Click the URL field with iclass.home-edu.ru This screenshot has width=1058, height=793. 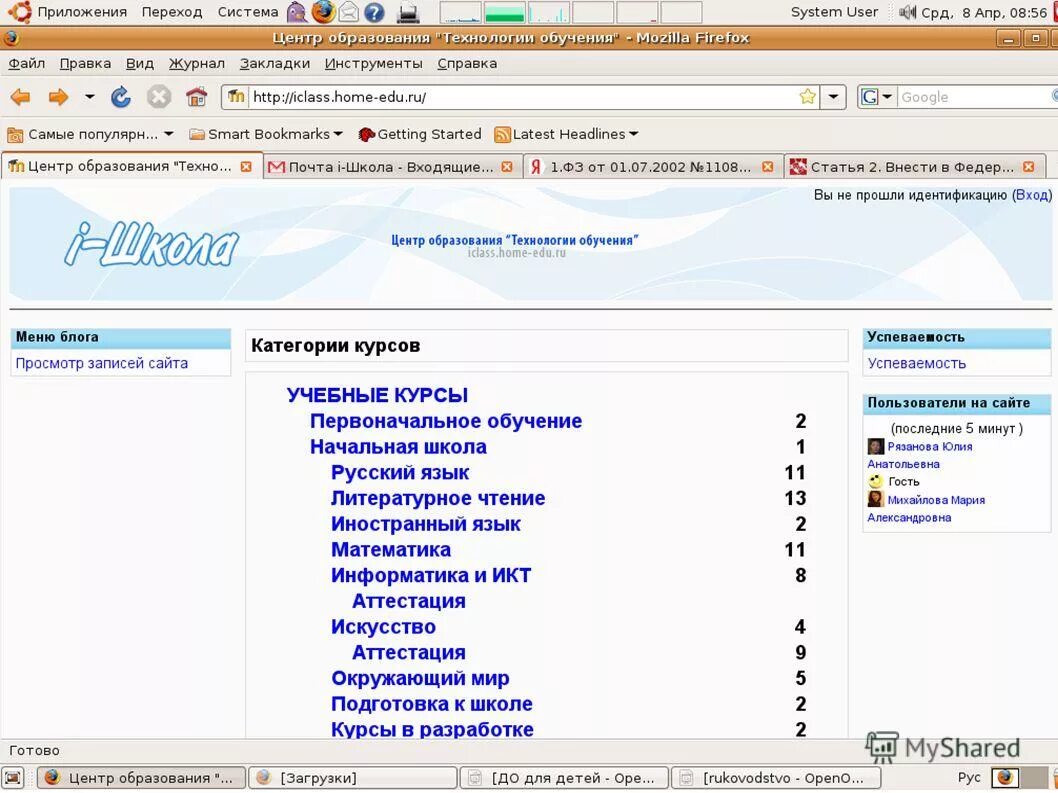pyautogui.click(x=524, y=97)
